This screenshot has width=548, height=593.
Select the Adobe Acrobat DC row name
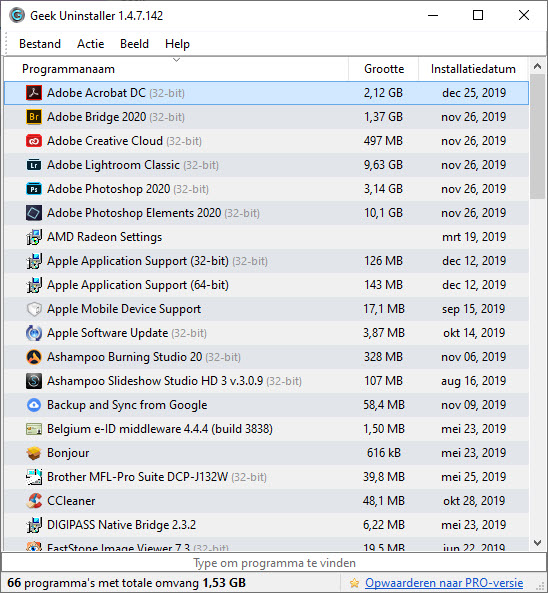point(96,93)
